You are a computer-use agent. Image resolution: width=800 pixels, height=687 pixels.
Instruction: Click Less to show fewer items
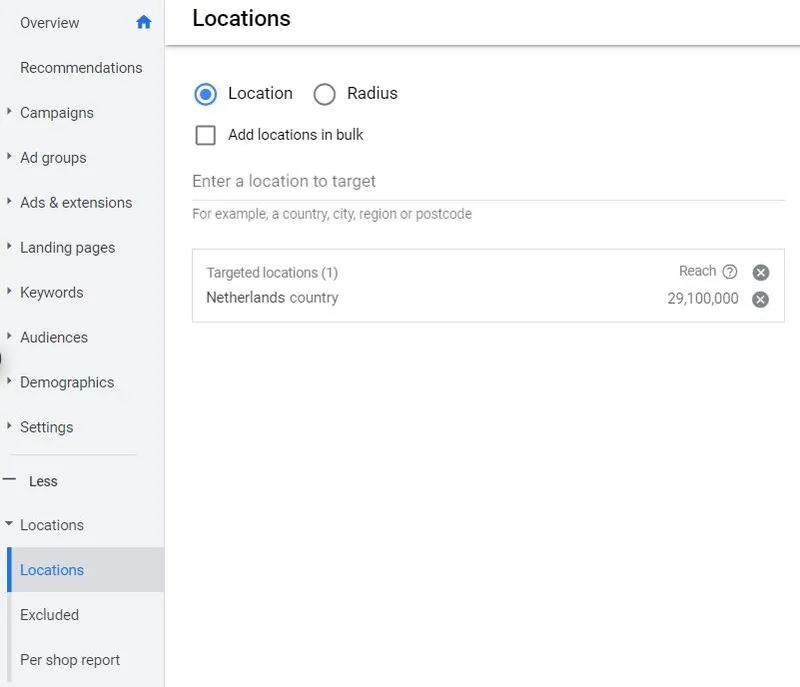43,481
